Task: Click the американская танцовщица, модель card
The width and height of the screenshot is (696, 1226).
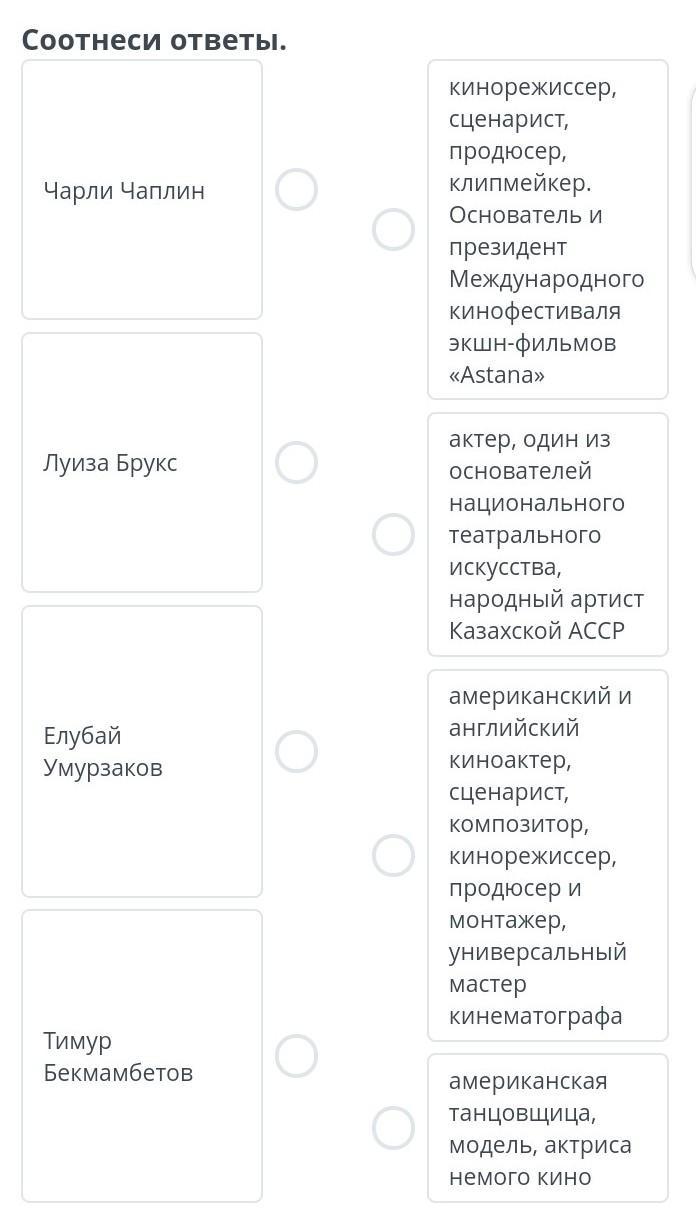Action: coord(548,1128)
